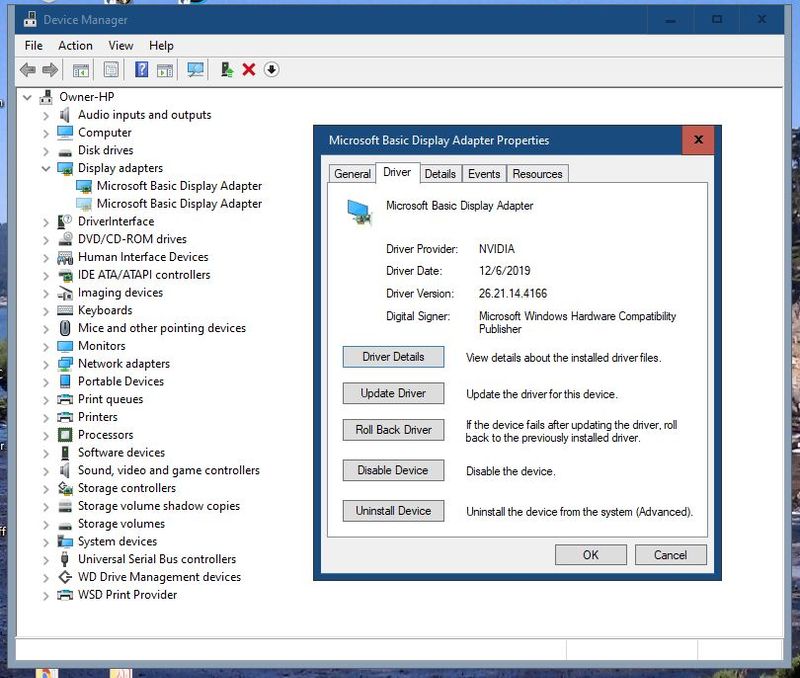Expand the WSD Print Provider category
The height and width of the screenshot is (678, 800).
click(46, 595)
